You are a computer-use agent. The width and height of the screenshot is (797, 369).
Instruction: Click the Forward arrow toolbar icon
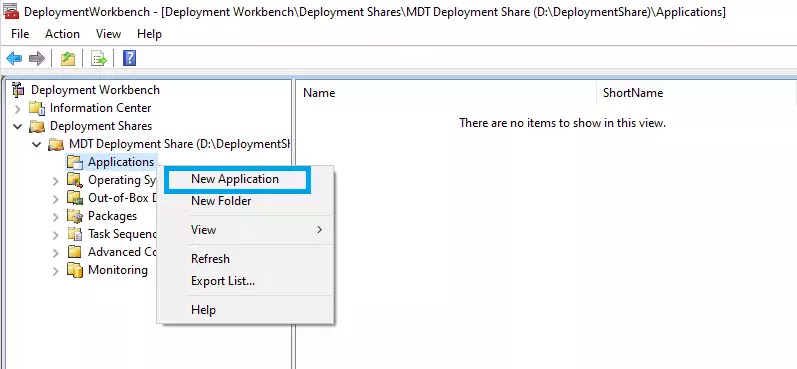point(37,58)
